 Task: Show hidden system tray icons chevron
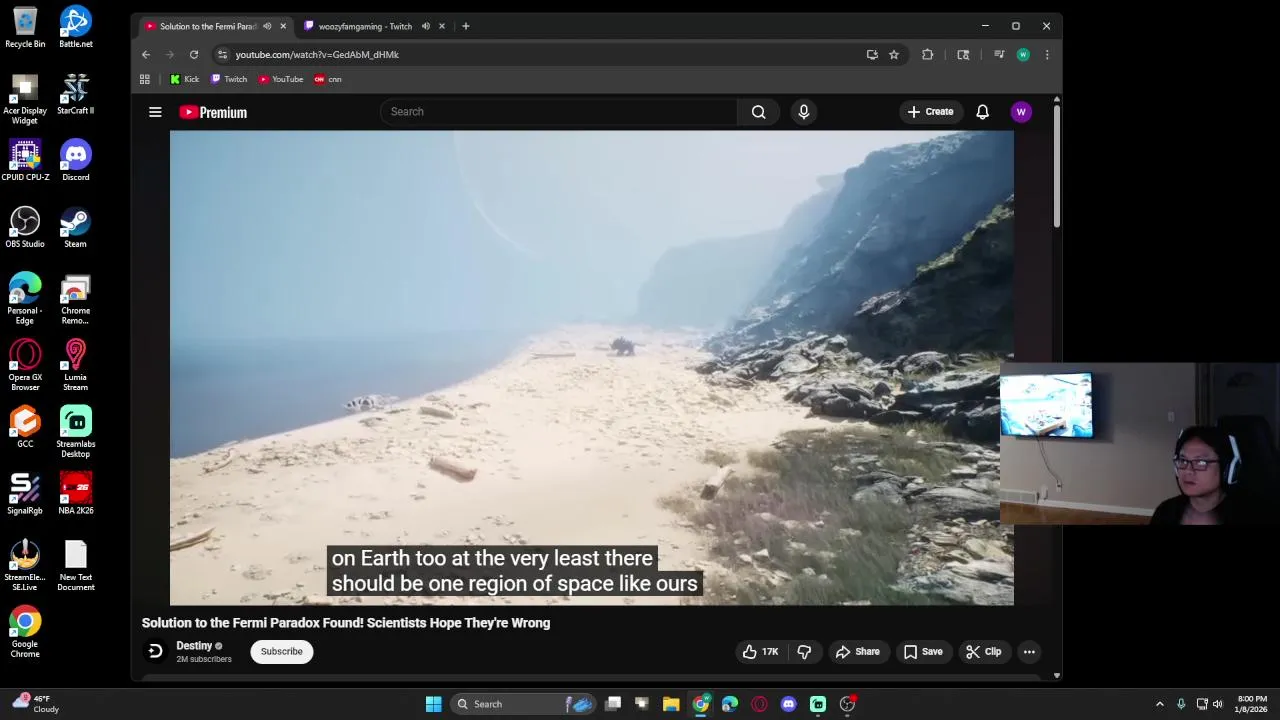1159,704
